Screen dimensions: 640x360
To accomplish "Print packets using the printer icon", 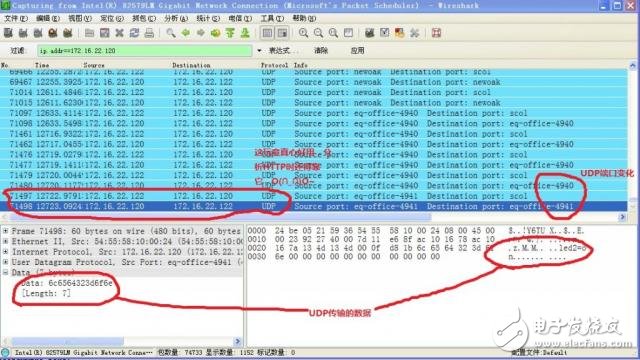I will (x=149, y=33).
